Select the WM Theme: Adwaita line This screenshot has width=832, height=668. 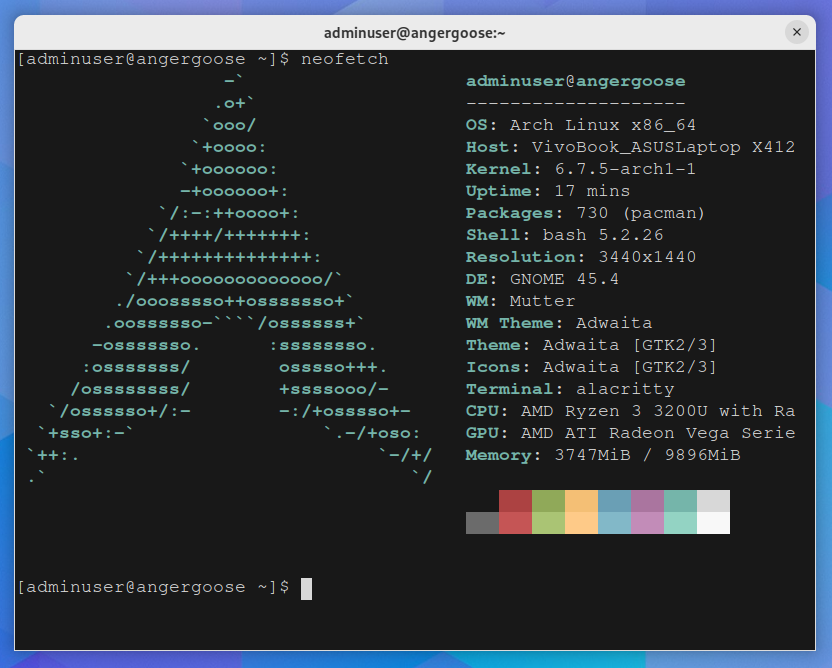point(559,323)
